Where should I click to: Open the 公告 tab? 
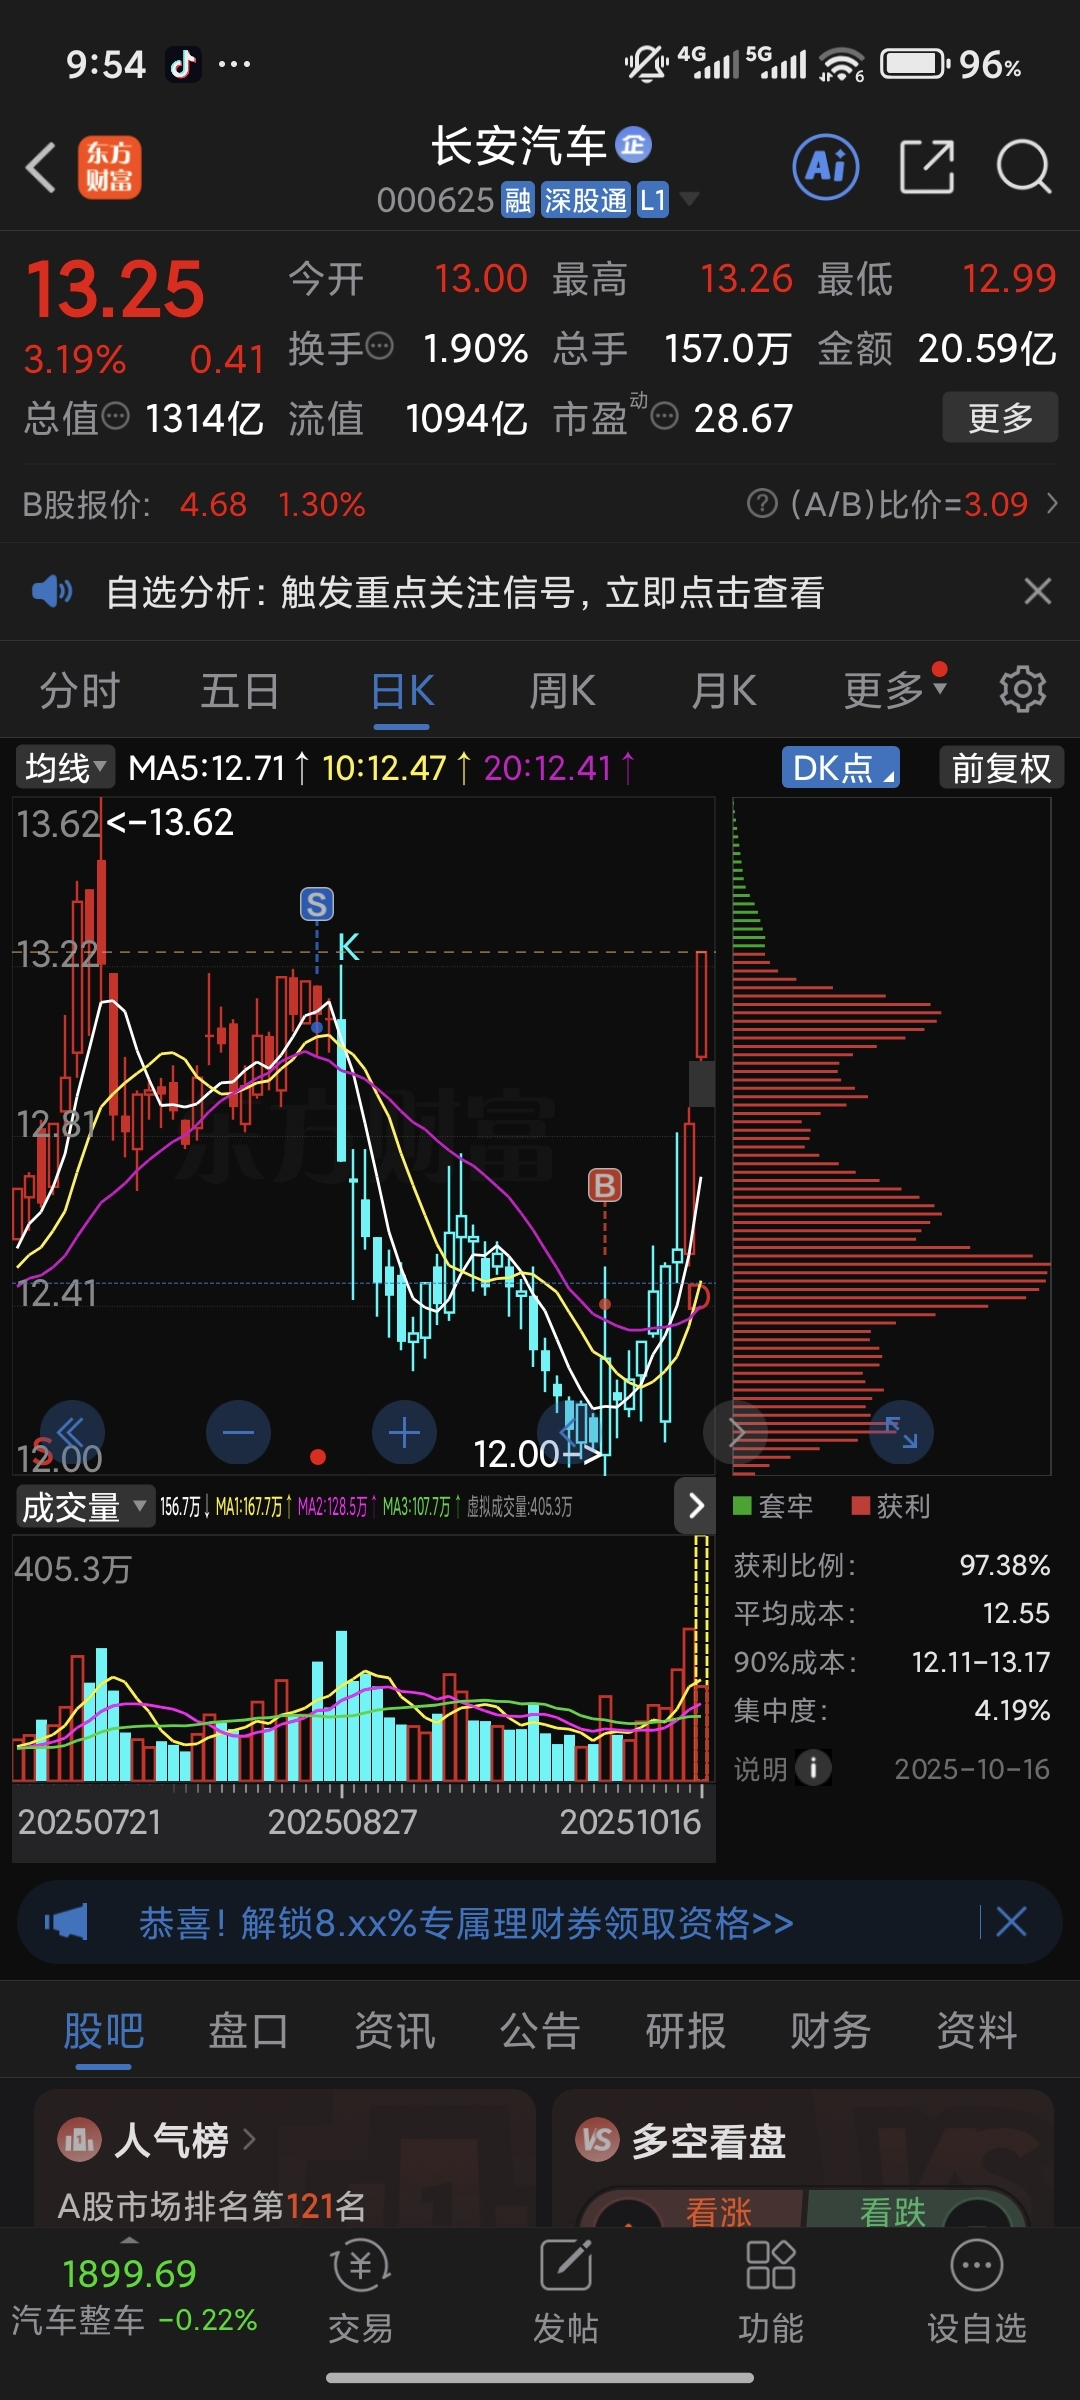tap(540, 2031)
